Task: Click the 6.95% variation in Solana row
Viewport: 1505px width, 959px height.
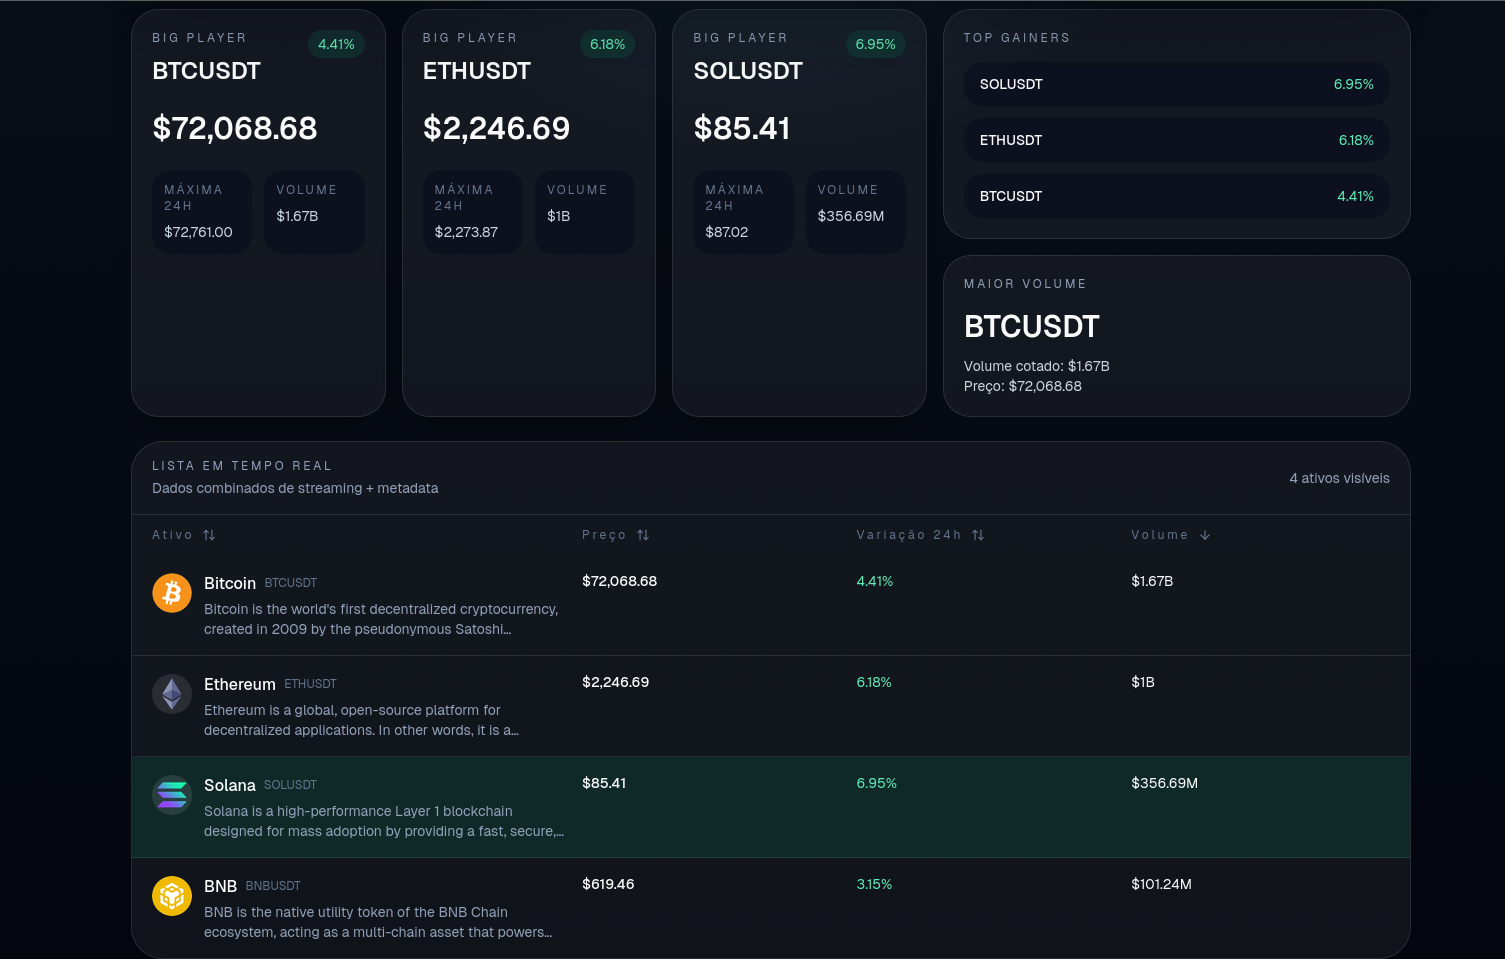Action: [877, 783]
